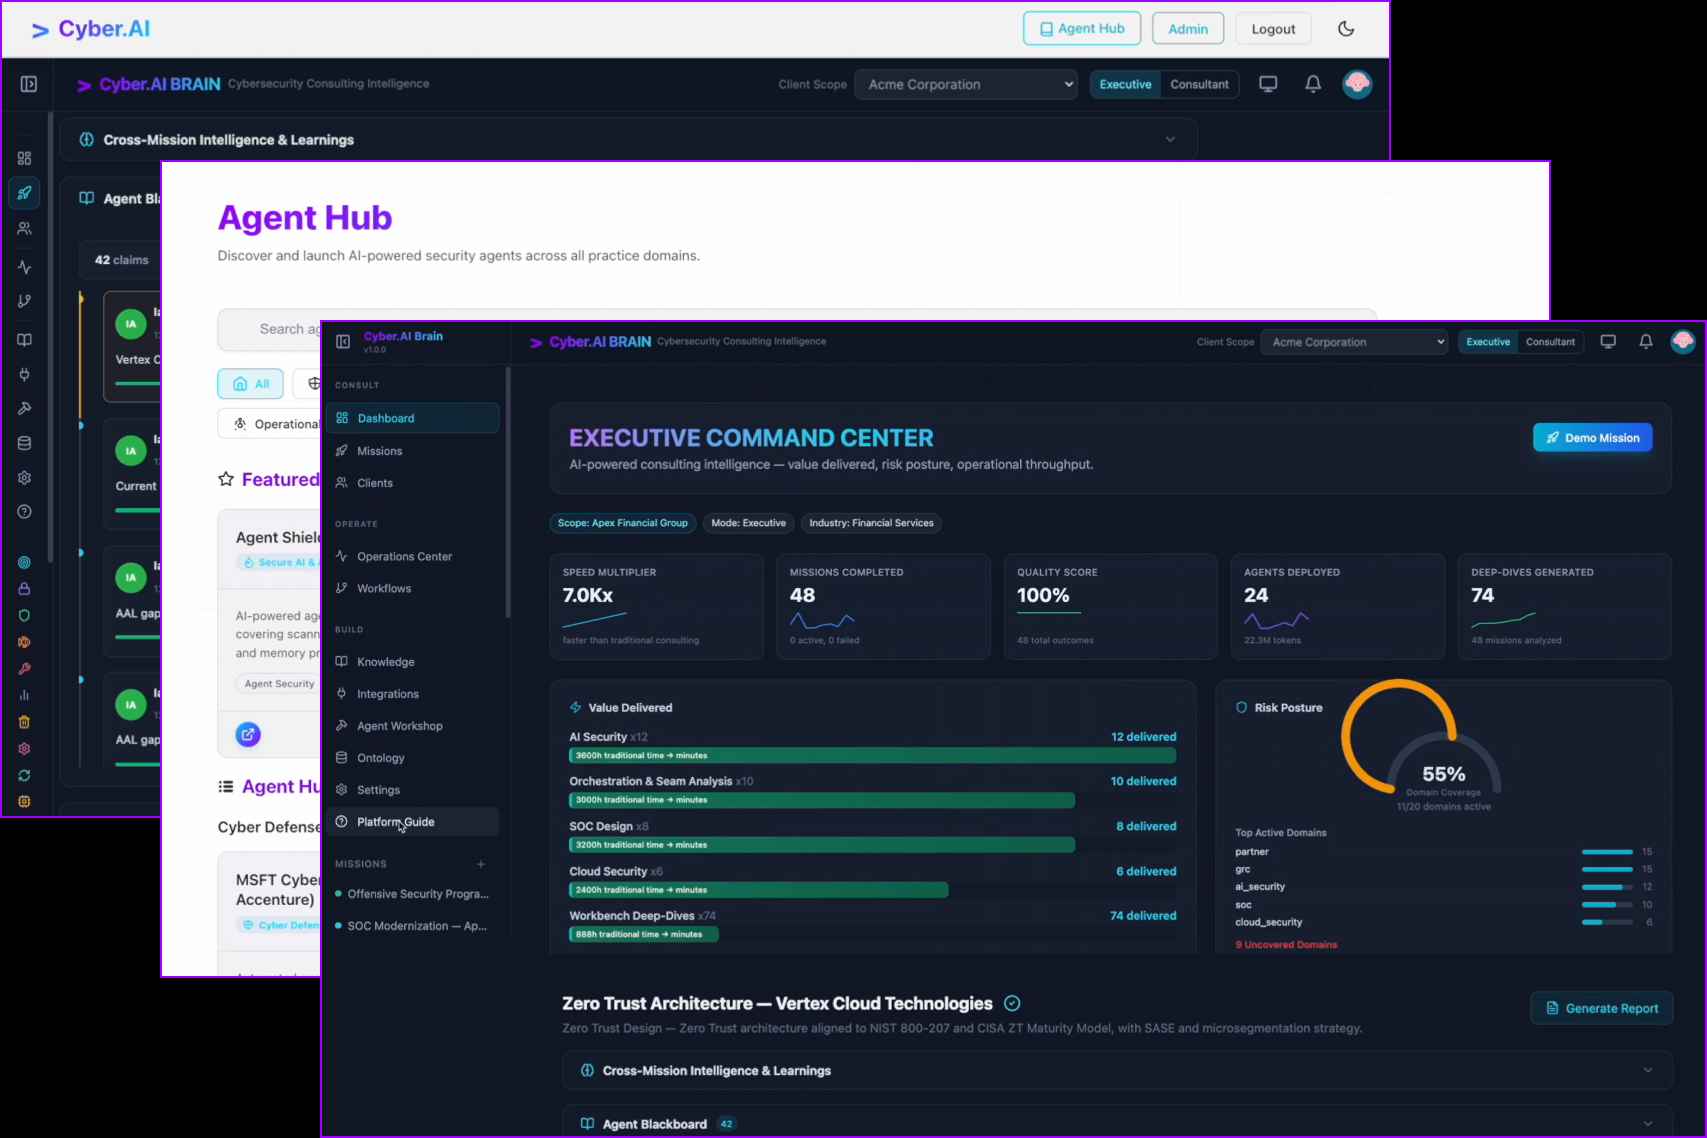Switch to Consultant mode in front dashboard header
The height and width of the screenshot is (1138, 1707).
point(1550,342)
